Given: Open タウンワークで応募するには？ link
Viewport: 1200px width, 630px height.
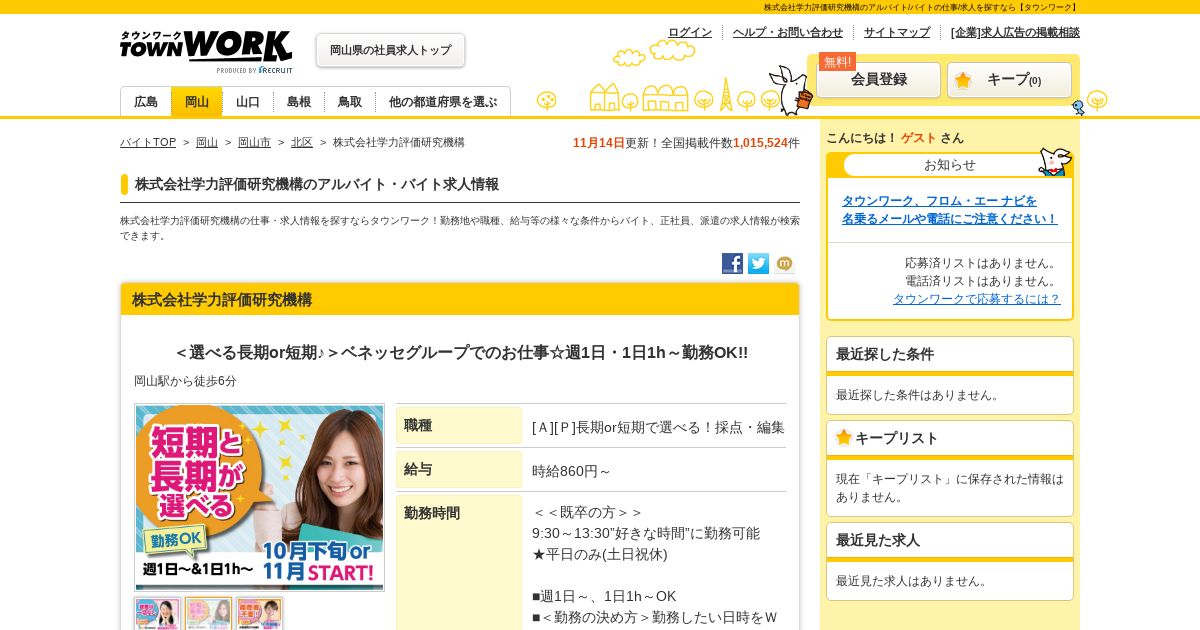Looking at the screenshot, I should (x=977, y=299).
